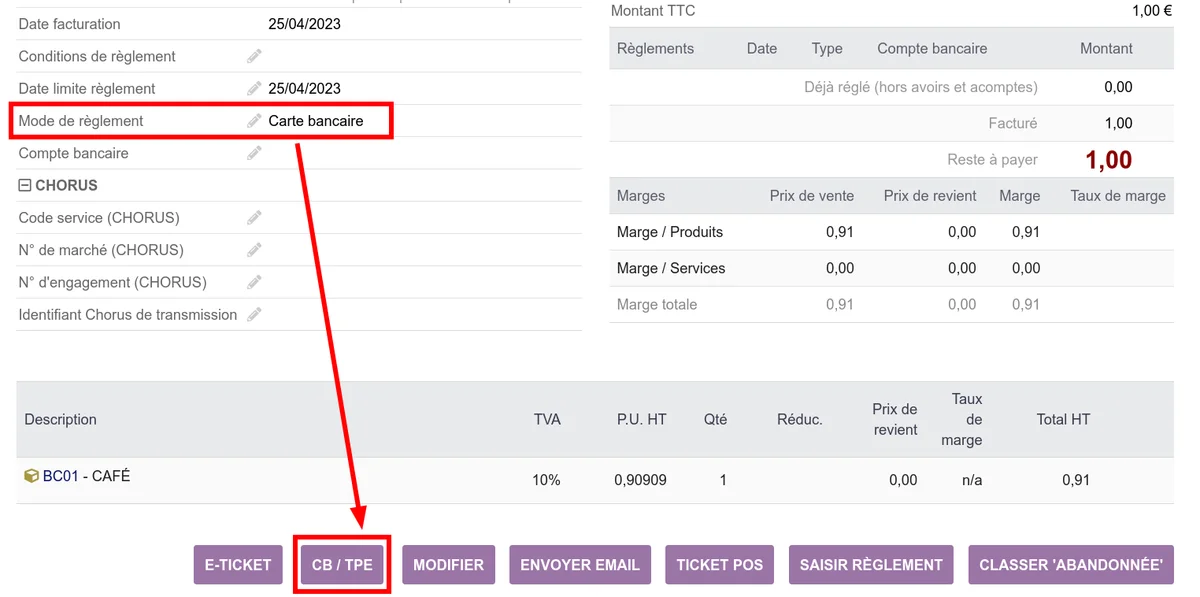1200x597 pixels.
Task: Click the 'Déjà réglé (hors avoirs et acomptes)' label
Action: (921, 87)
